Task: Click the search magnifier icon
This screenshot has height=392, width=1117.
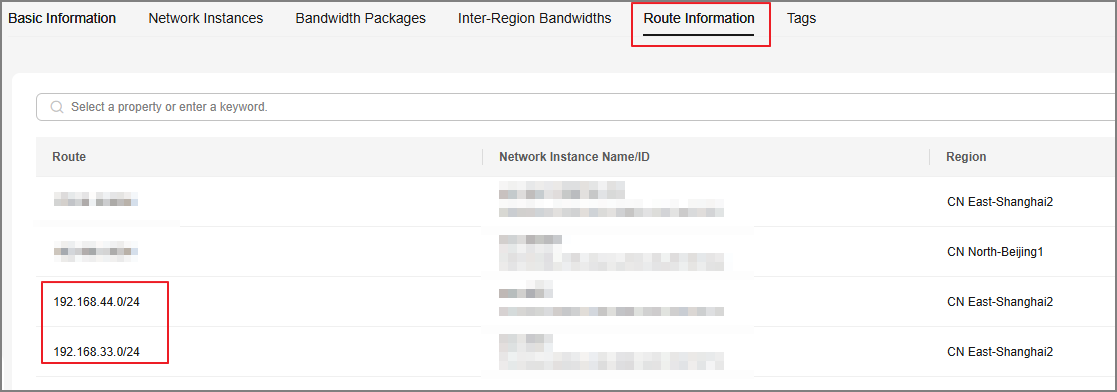Action: (x=57, y=108)
